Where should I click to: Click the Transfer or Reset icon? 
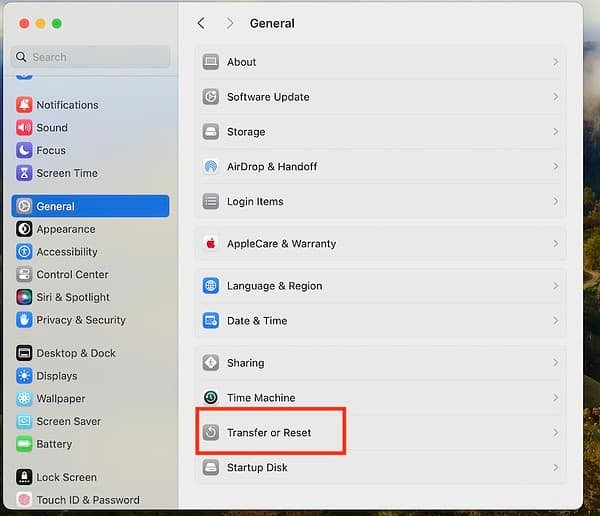(210, 432)
